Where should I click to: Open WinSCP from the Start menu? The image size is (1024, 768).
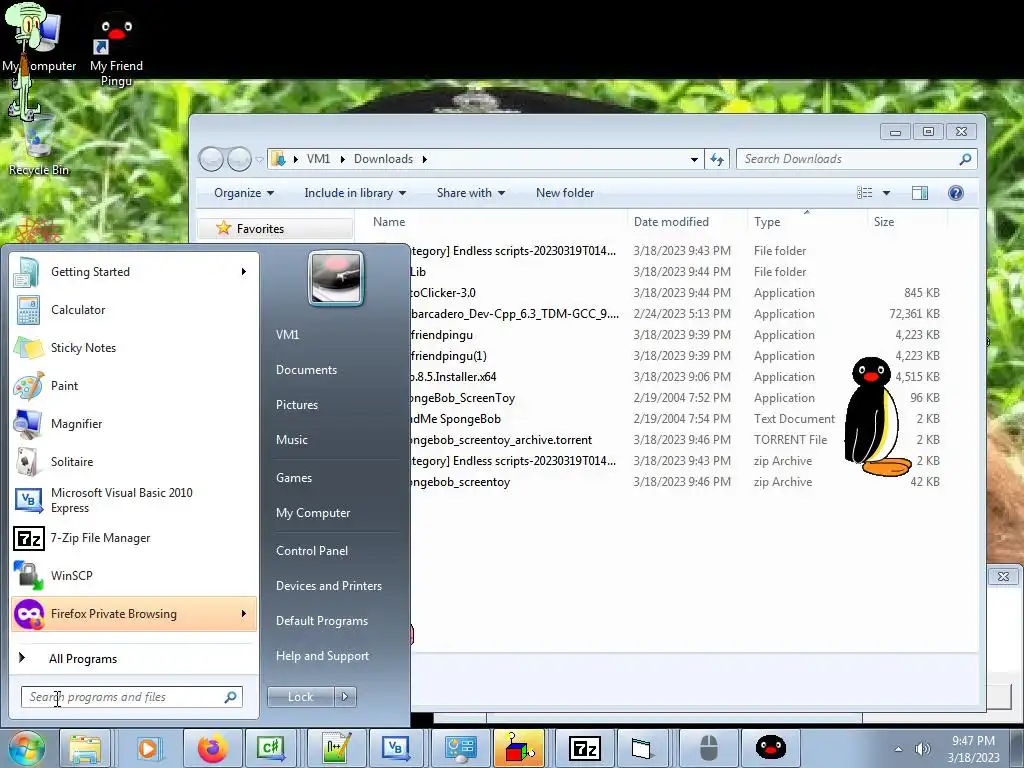click(x=134, y=575)
